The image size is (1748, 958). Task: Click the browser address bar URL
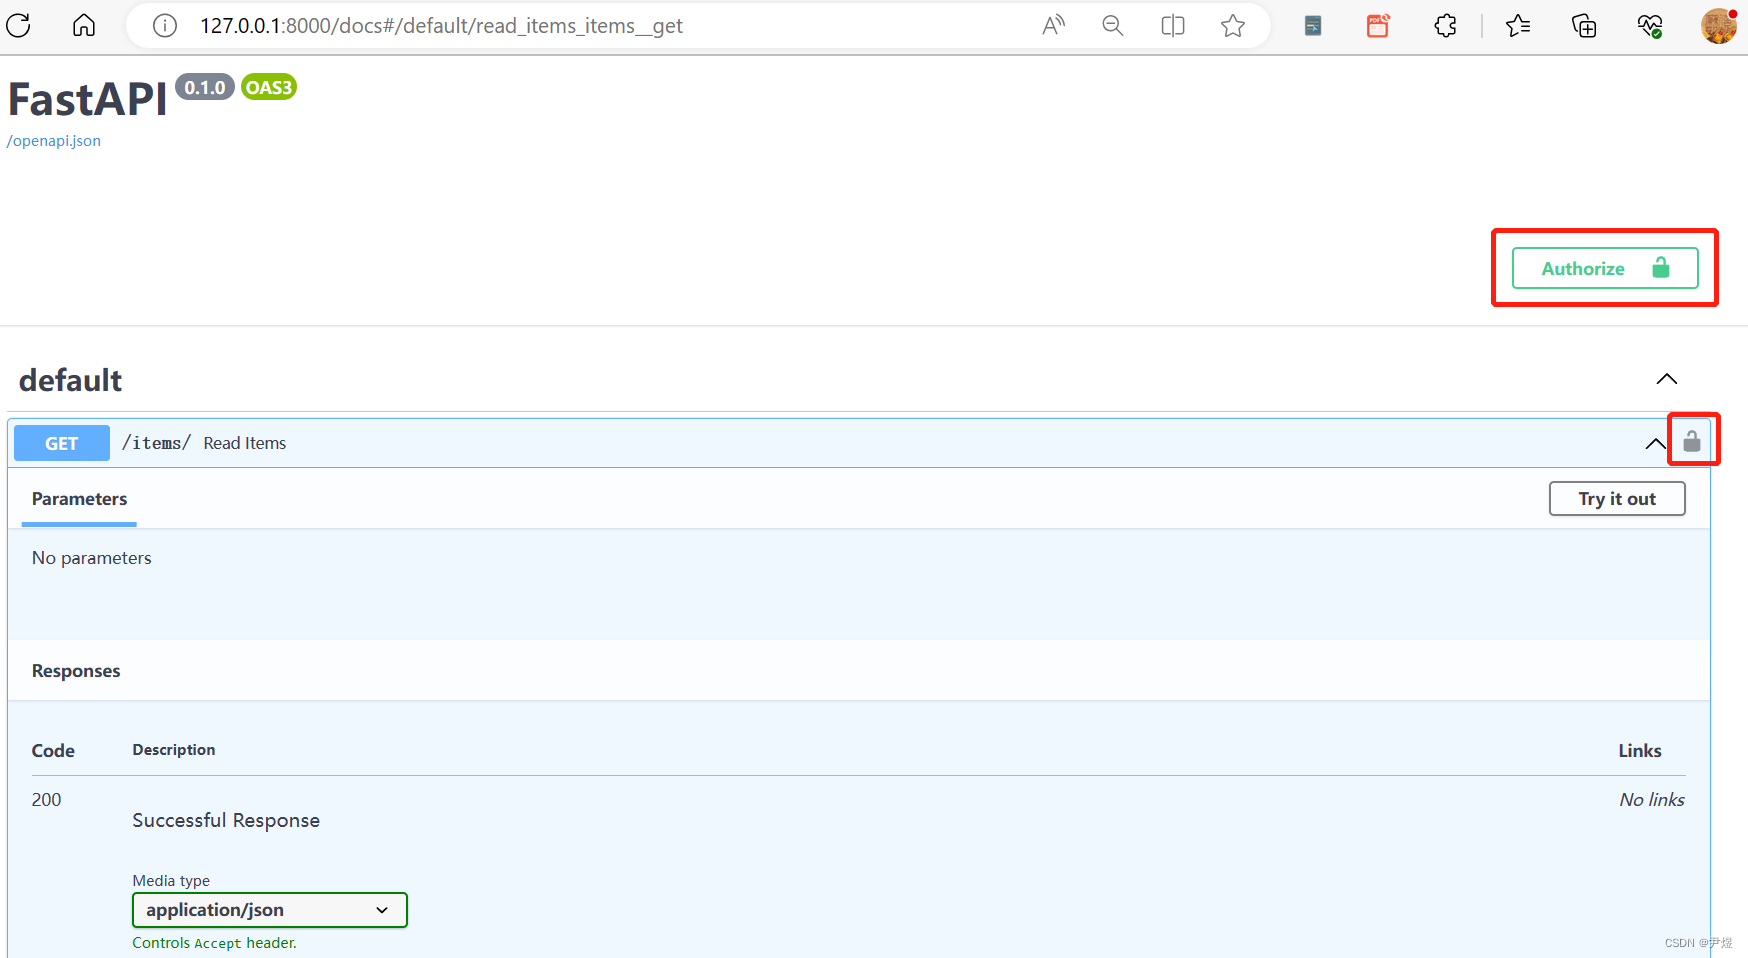441,26
